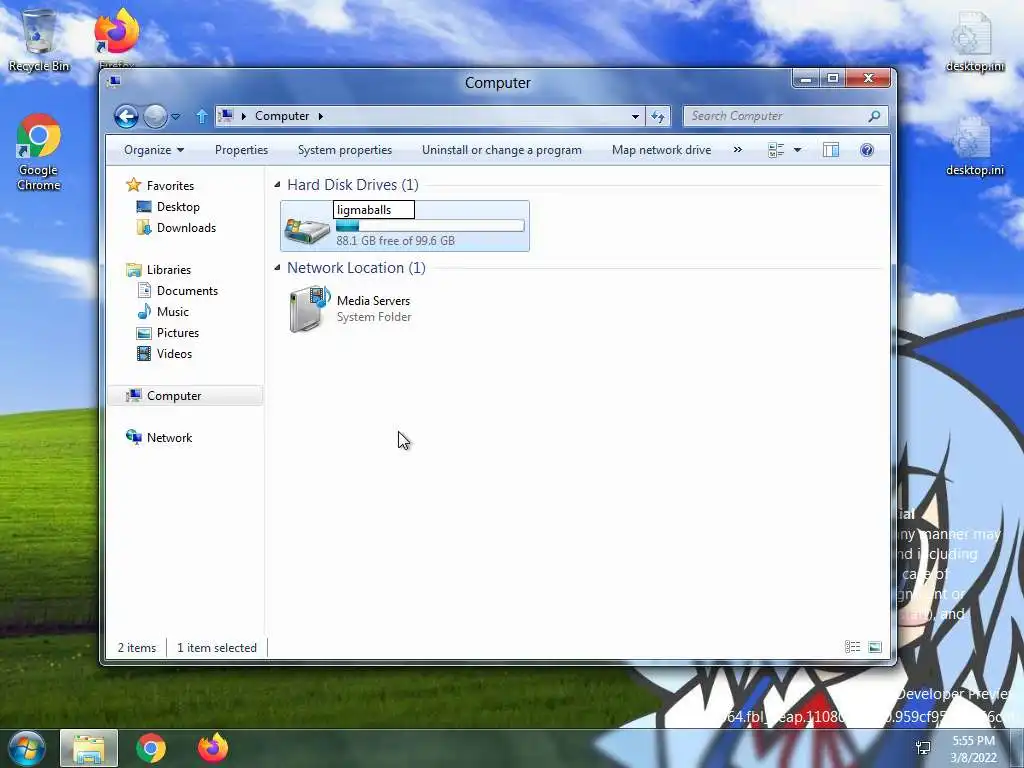Click the search magnifier icon
The height and width of the screenshot is (768, 1024).
874,116
